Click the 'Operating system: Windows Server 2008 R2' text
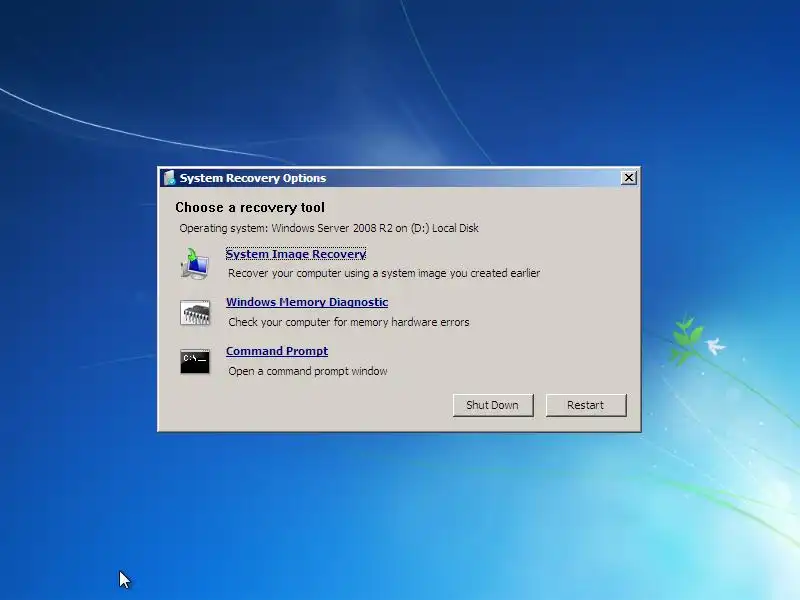 [x=329, y=228]
